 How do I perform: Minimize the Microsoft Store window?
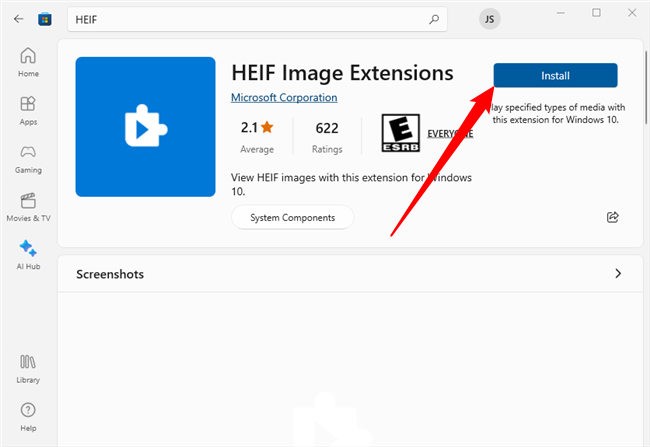[x=560, y=13]
